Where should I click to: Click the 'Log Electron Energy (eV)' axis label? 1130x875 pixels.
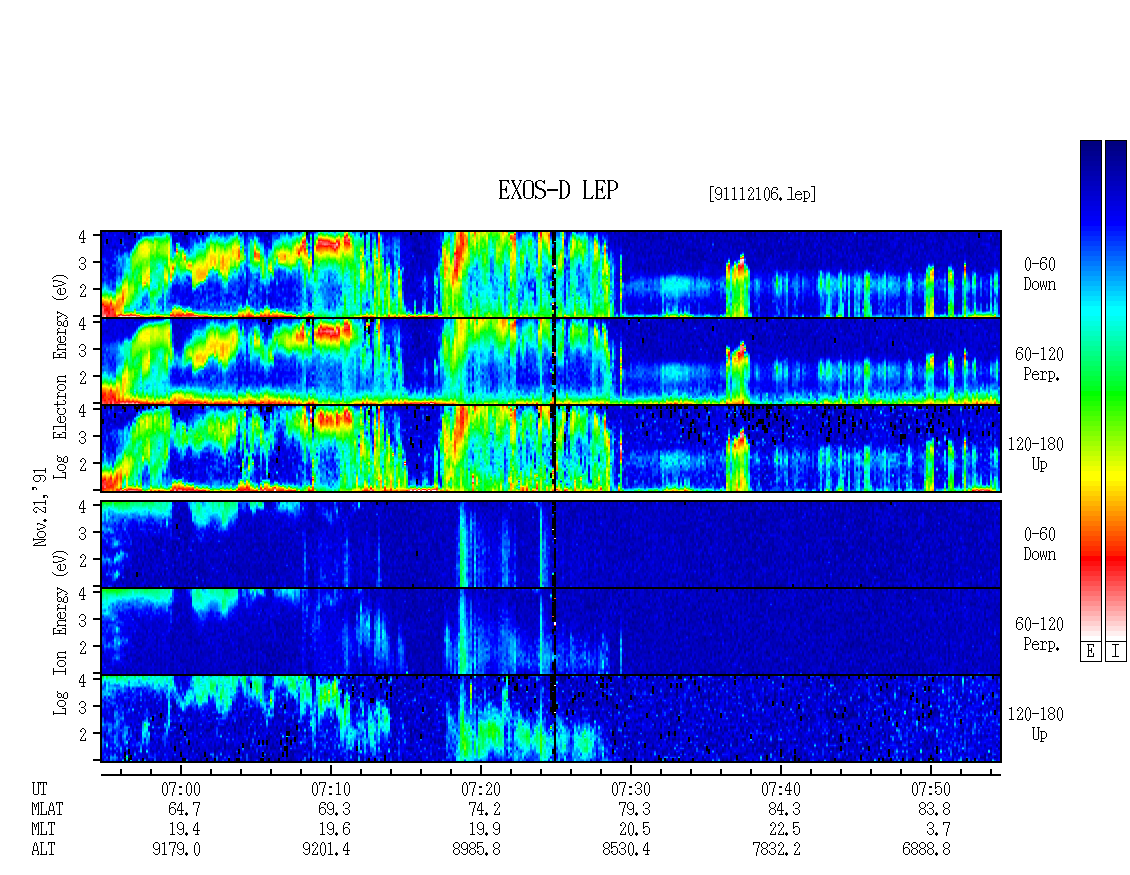(60, 376)
